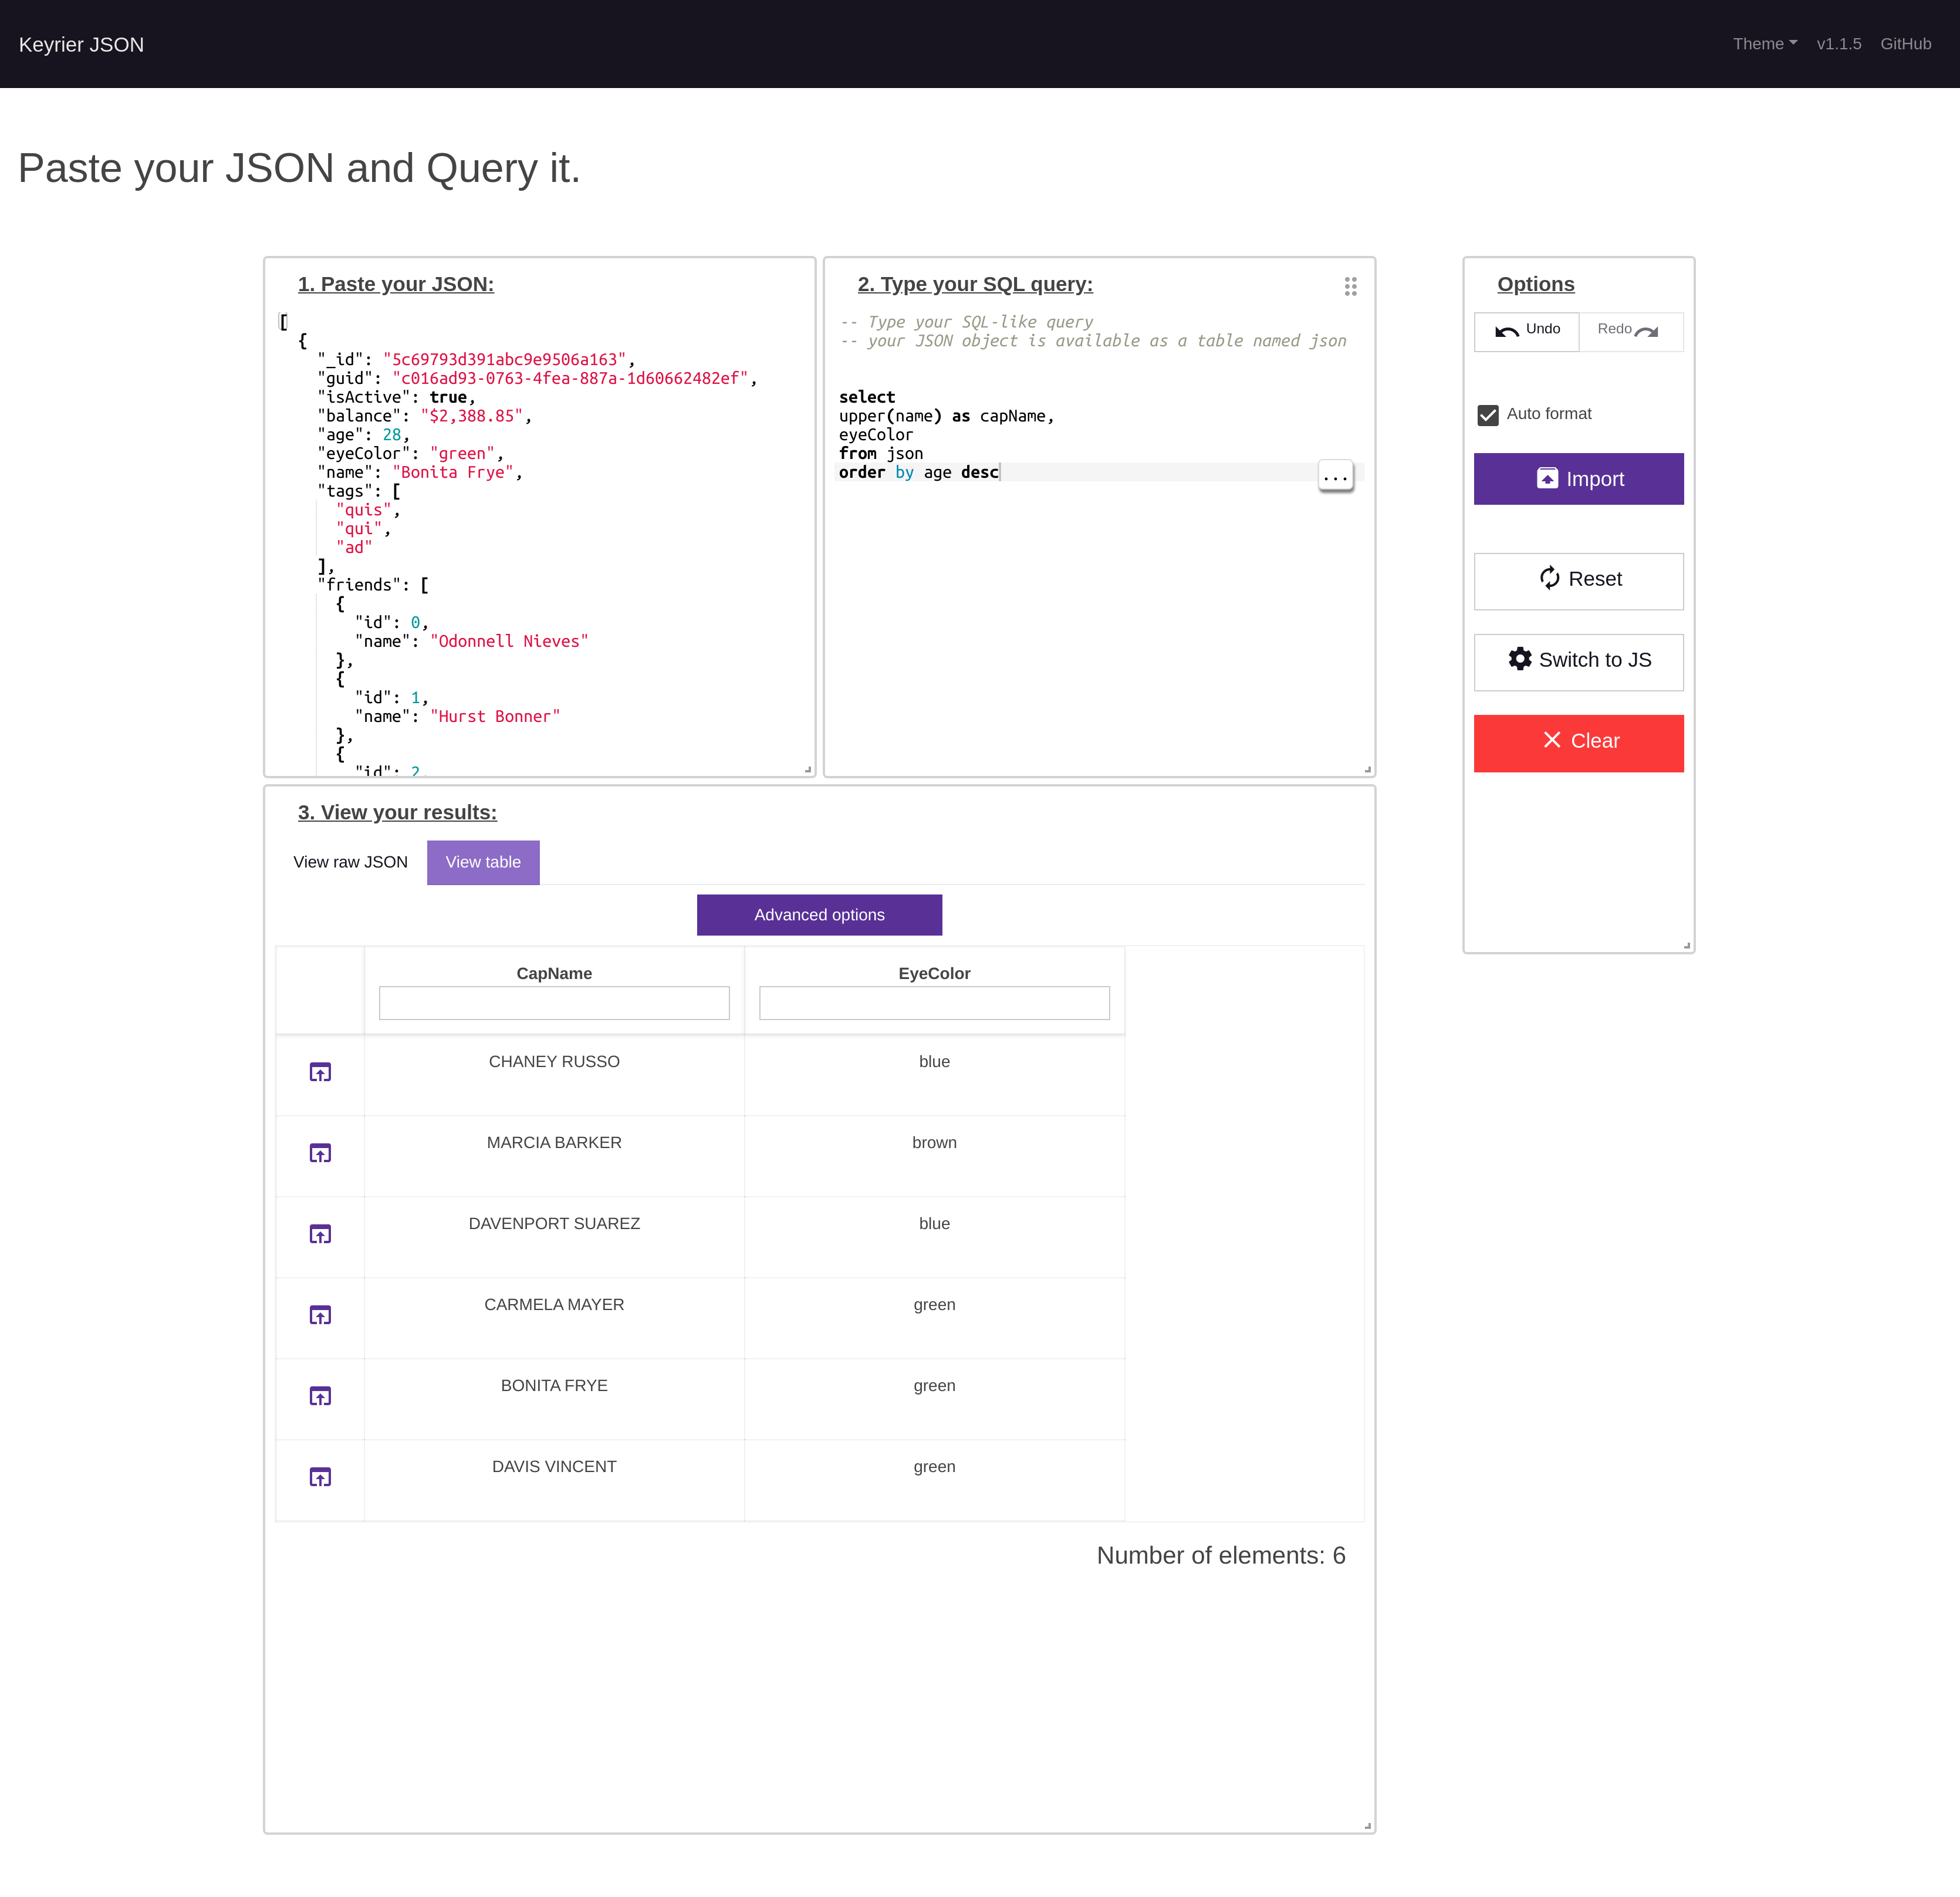The height and width of the screenshot is (1897, 1960).
Task: Expand Advanced options in results panel
Action: (819, 915)
